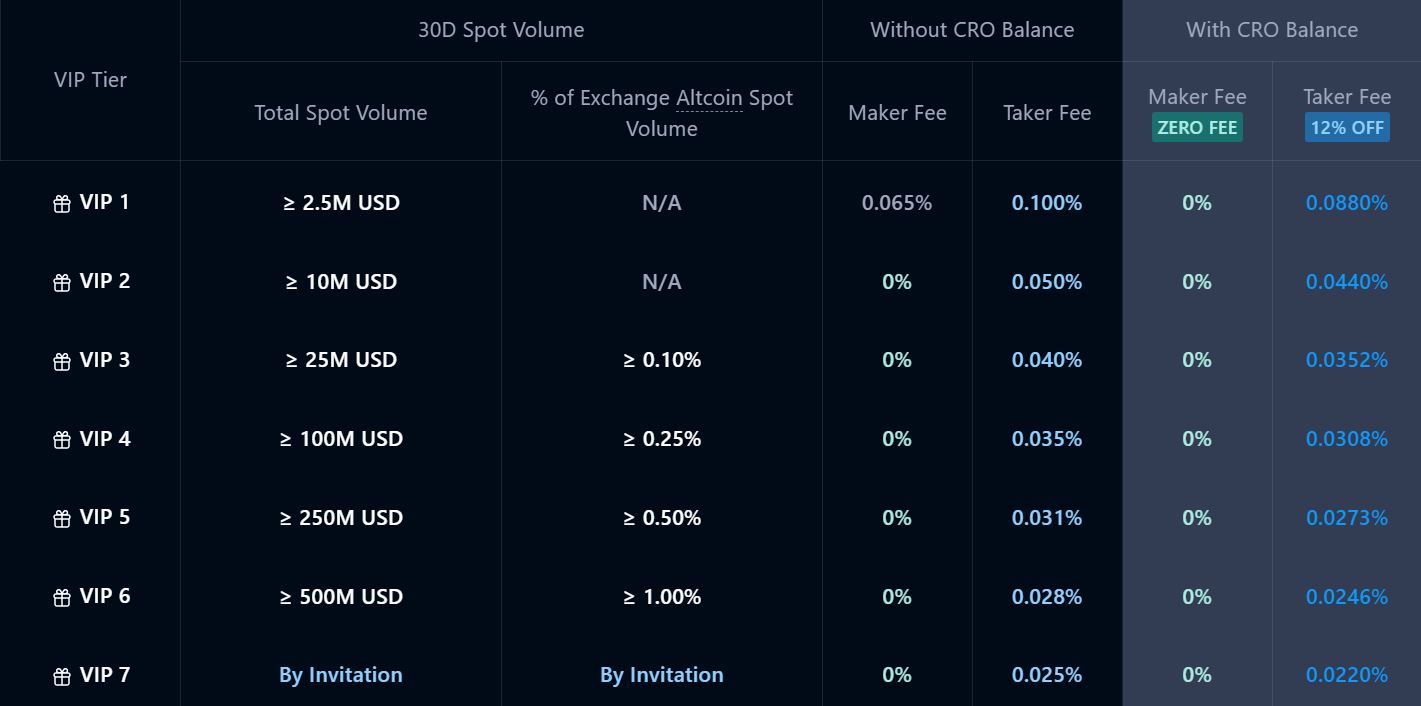Click the ZERO FEE badge under Maker Fee
The image size is (1421, 706).
1197,128
